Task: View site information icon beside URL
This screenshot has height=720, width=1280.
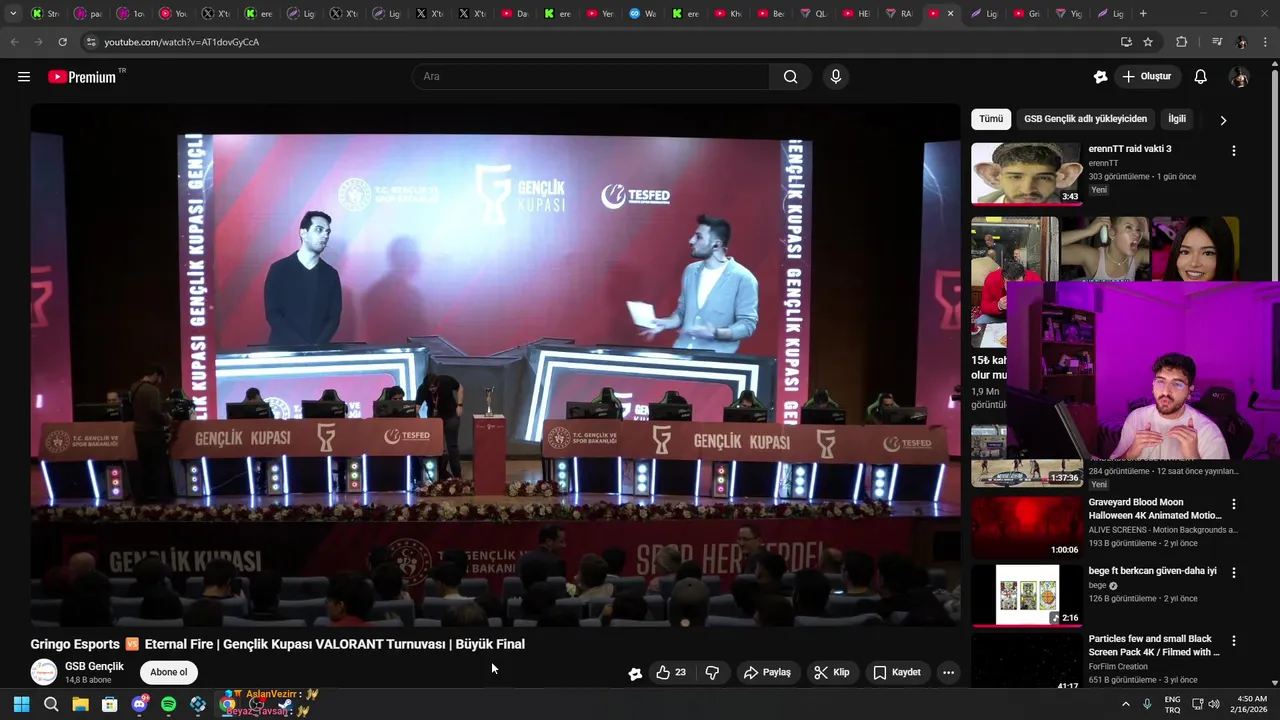Action: [x=91, y=42]
